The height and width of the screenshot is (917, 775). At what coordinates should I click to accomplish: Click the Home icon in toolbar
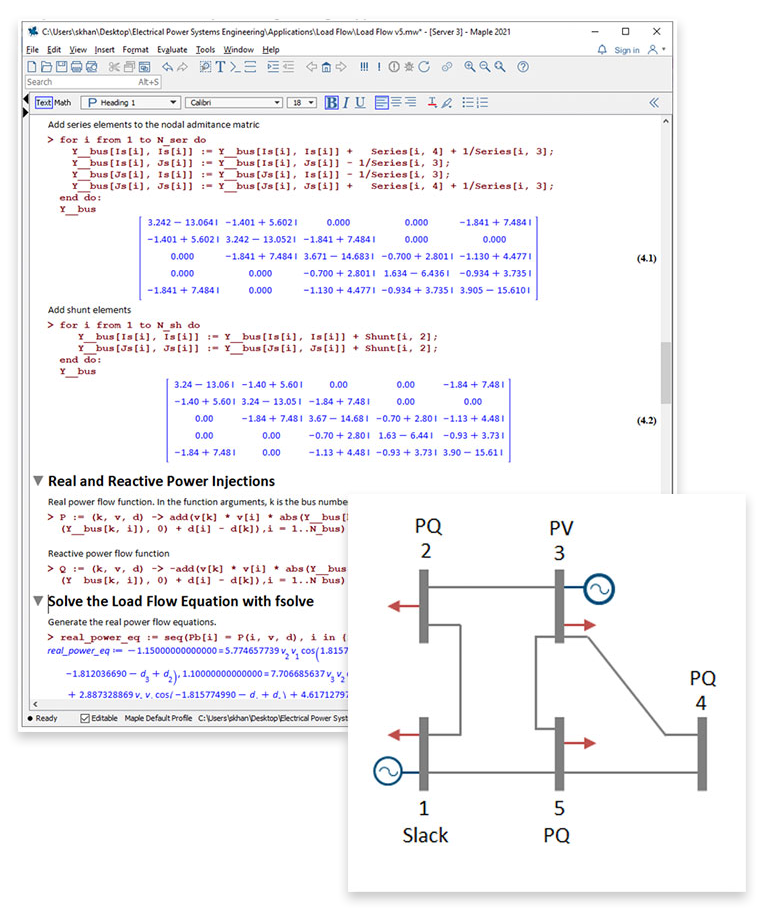(x=327, y=67)
